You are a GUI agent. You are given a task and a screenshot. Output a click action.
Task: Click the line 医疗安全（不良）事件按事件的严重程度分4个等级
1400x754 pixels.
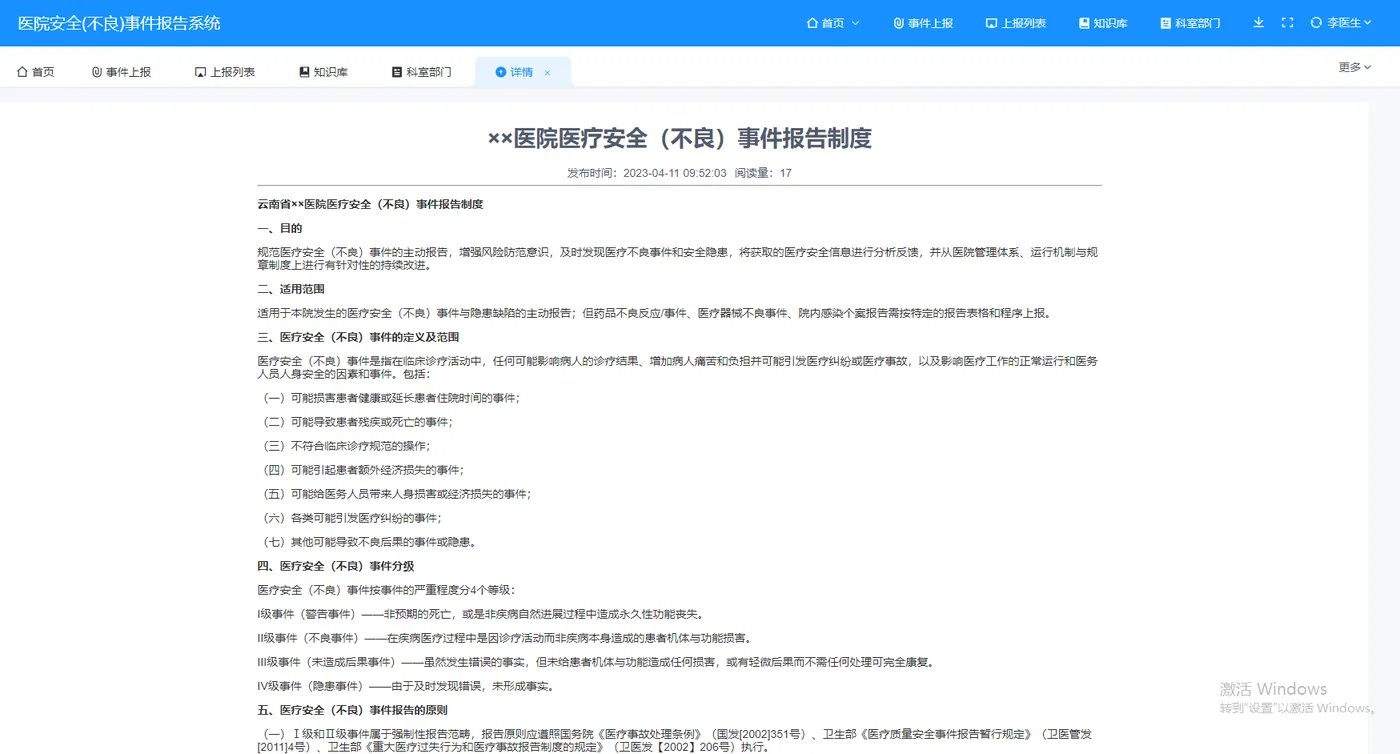click(387, 590)
